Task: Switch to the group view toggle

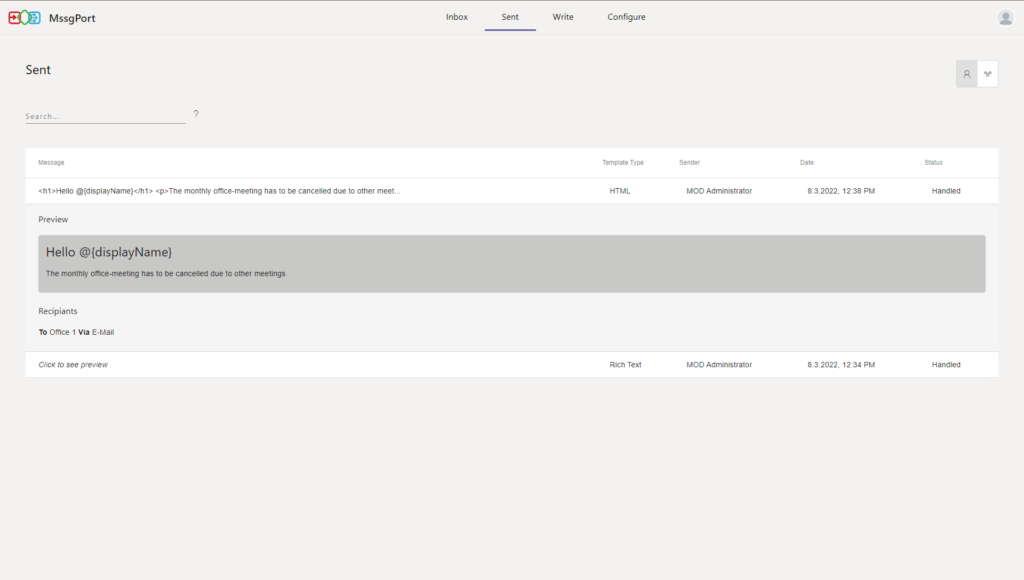Action: 987,74
